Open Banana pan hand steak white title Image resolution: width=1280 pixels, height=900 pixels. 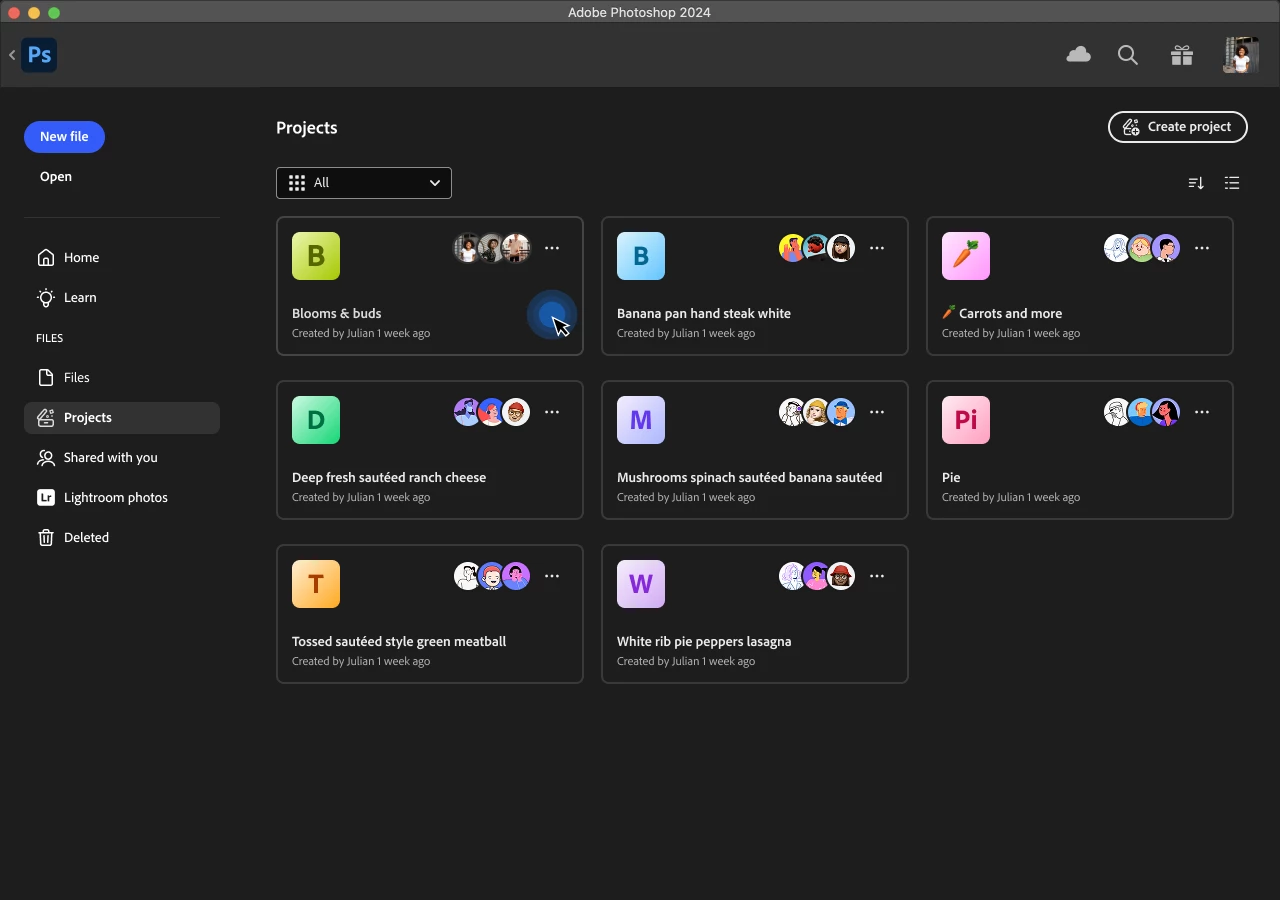(704, 313)
